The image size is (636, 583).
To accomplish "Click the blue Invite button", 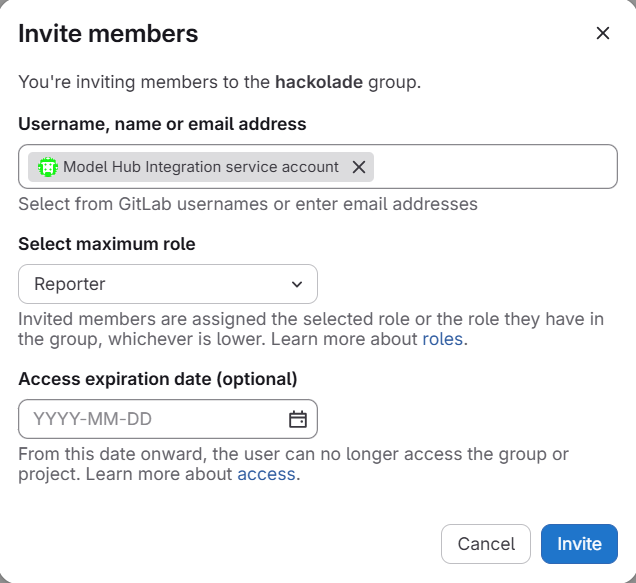I will point(579,544).
